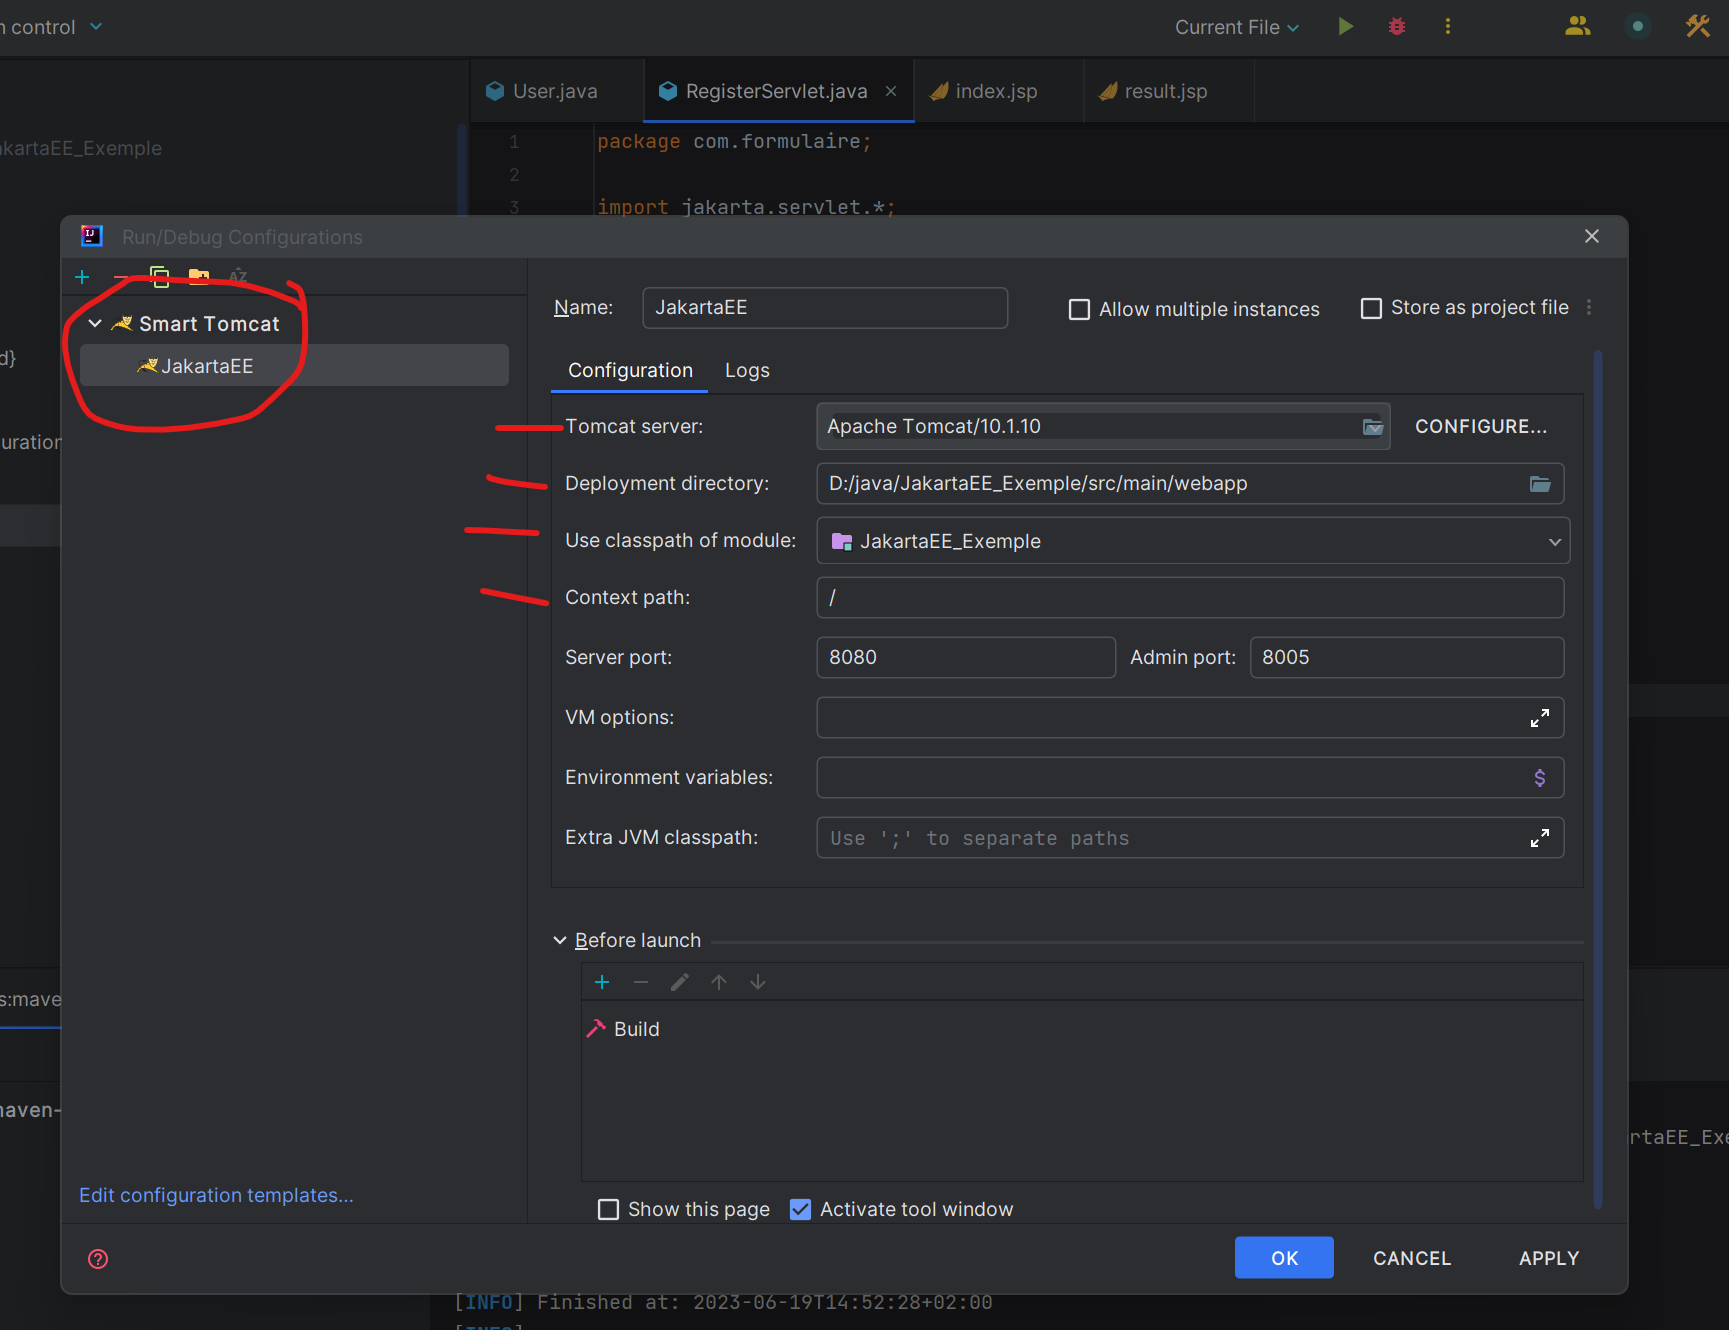
Task: Click the Name input field
Action: click(x=825, y=308)
